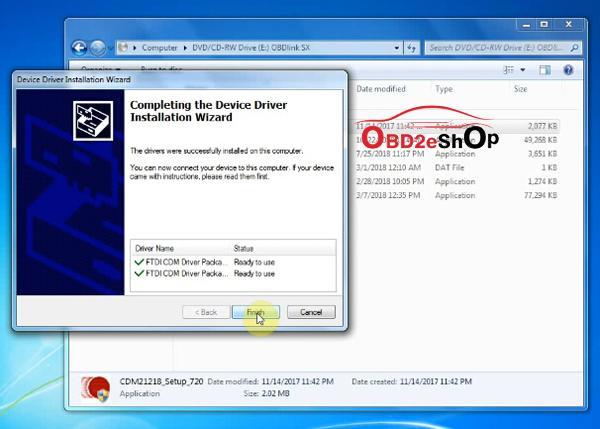Click the driver wizard device icon

tap(93, 121)
